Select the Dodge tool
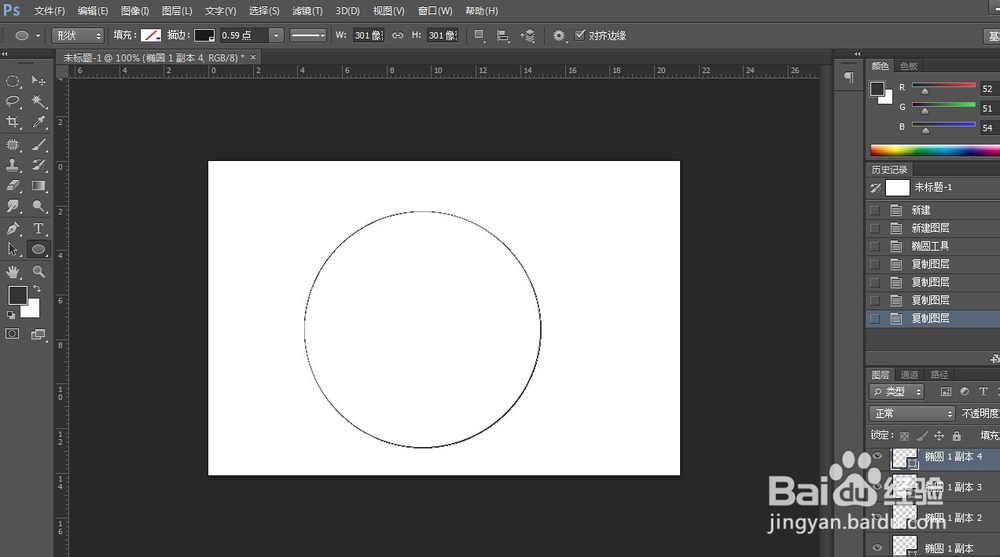The width and height of the screenshot is (1000, 557). 38,206
